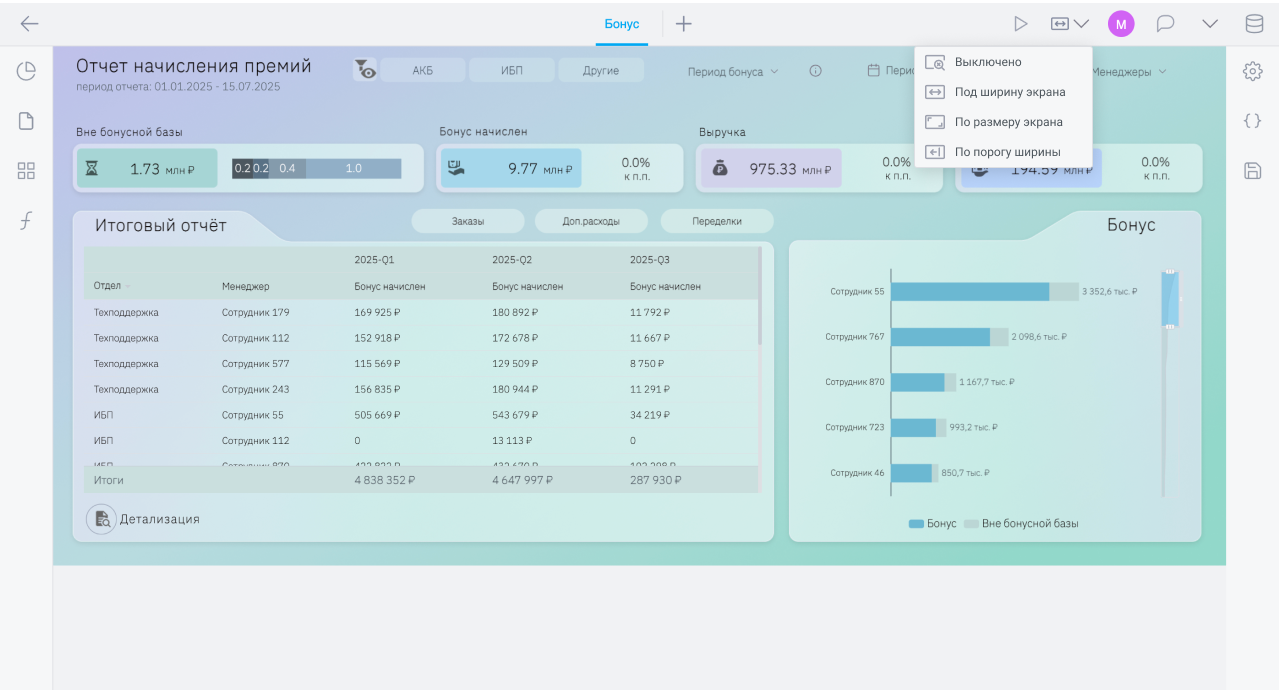The width and height of the screenshot is (1279, 690).
Task: Open the curly braces code icon
Action: pos(1252,121)
